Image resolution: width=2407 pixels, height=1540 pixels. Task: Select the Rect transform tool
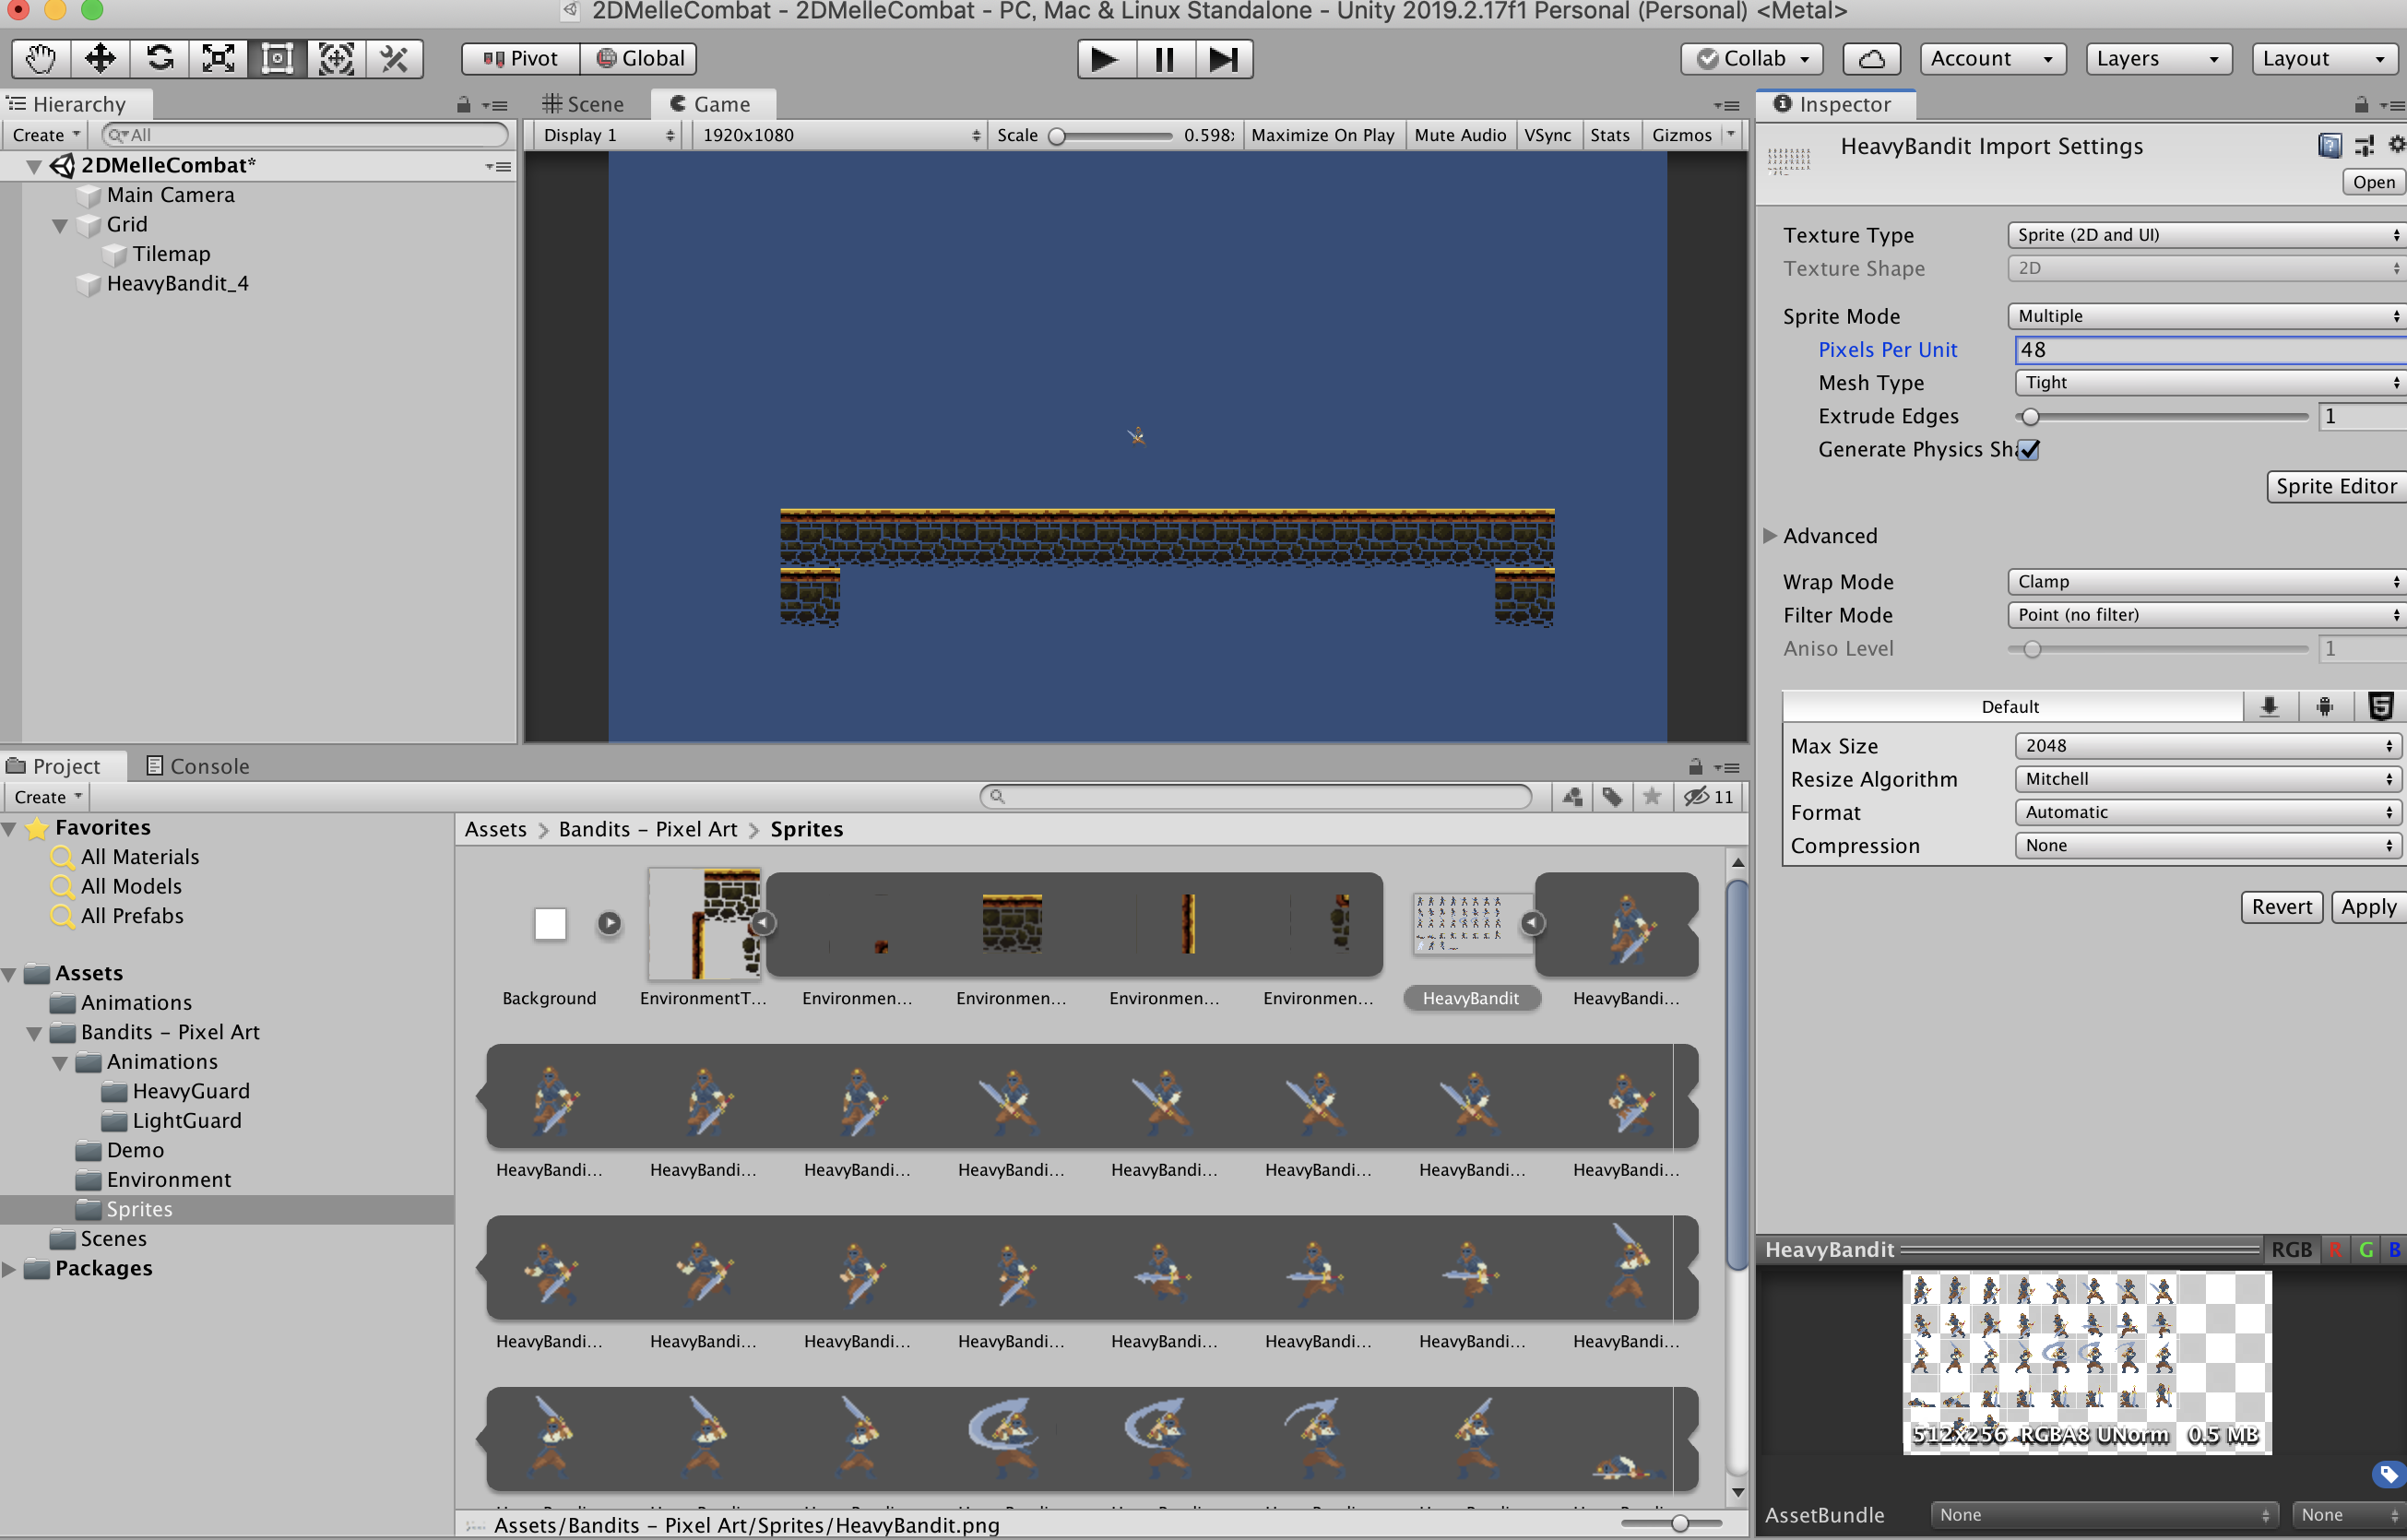[277, 59]
